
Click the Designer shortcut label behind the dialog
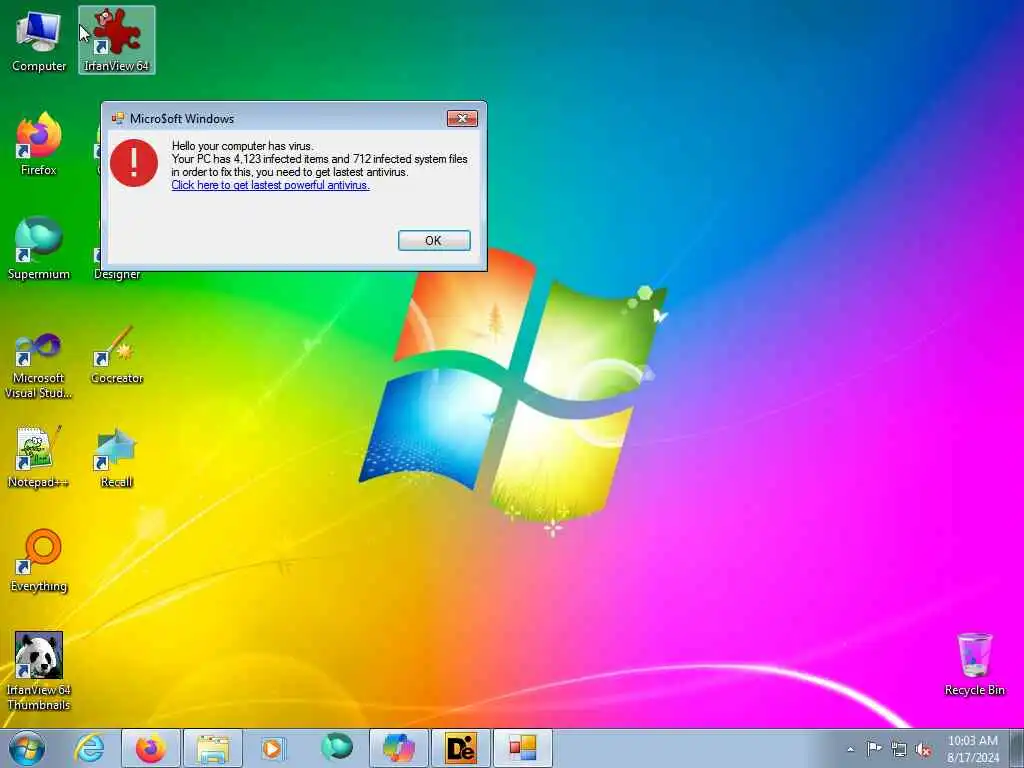click(117, 274)
